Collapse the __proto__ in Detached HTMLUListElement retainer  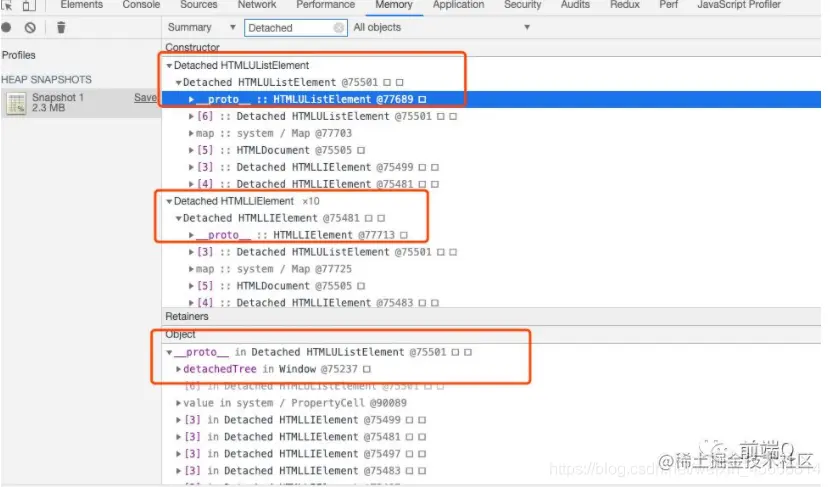(169, 352)
